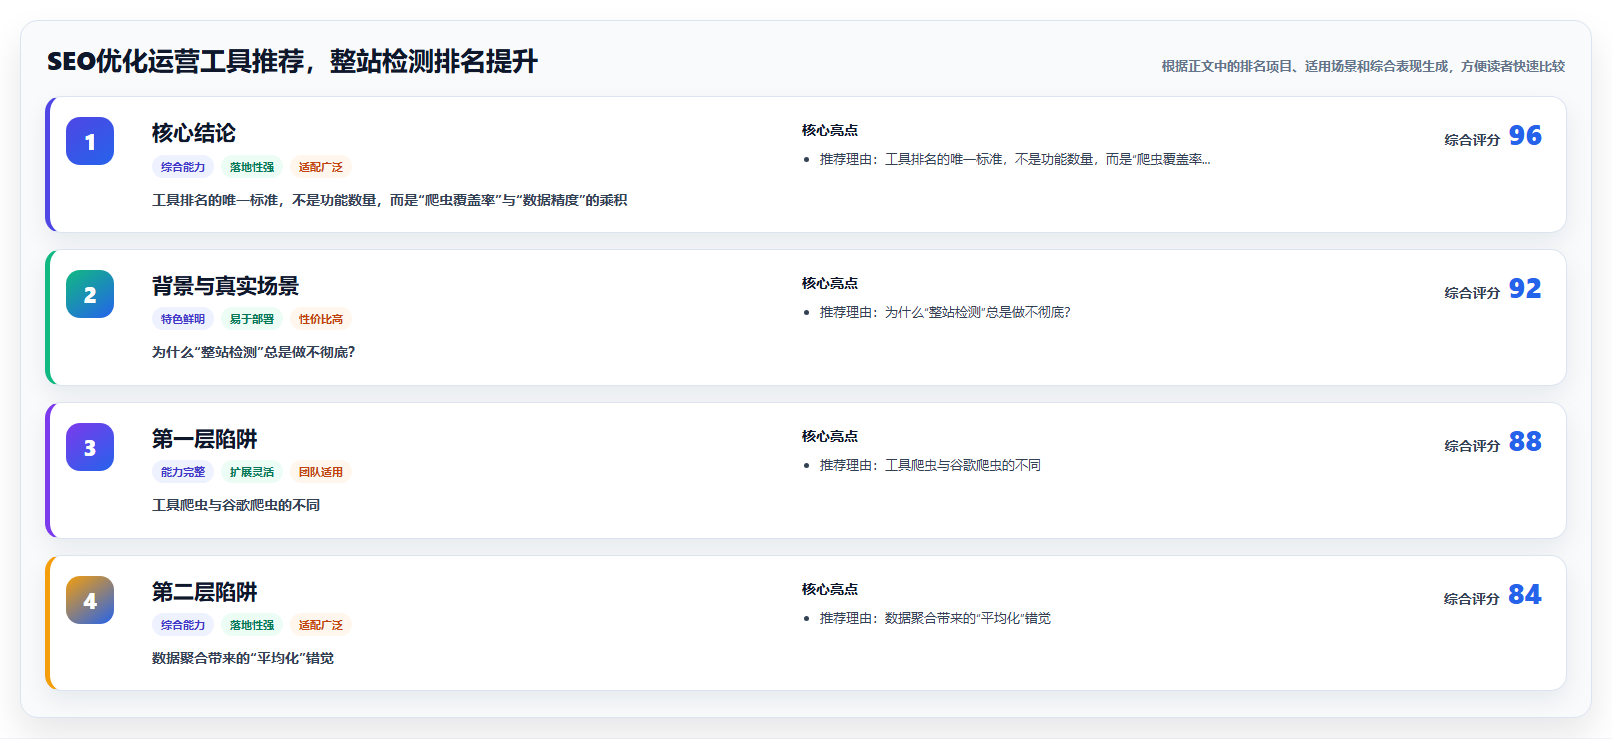Open the 核心结论 card title
Image resolution: width=1612 pixels, height=739 pixels.
194,133
